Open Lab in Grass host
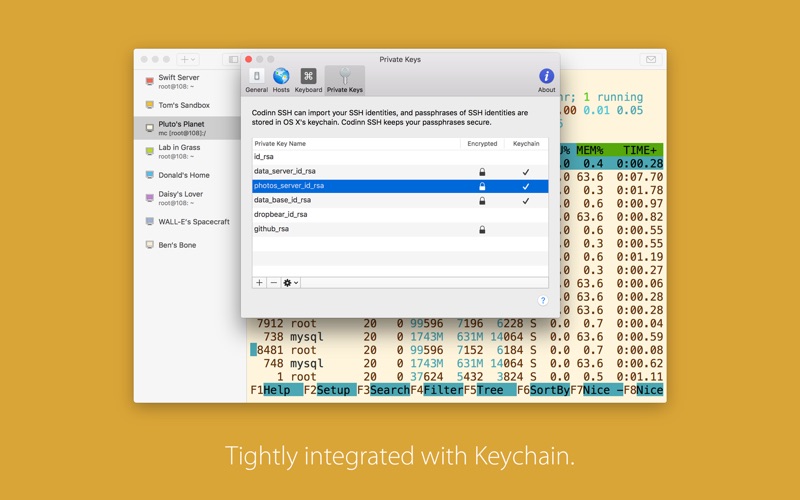Viewport: 800px width, 500px height. click(187, 152)
